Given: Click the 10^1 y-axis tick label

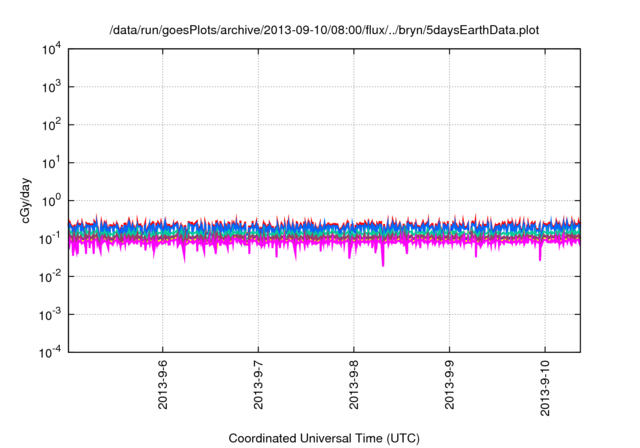Looking at the screenshot, I should point(52,163).
